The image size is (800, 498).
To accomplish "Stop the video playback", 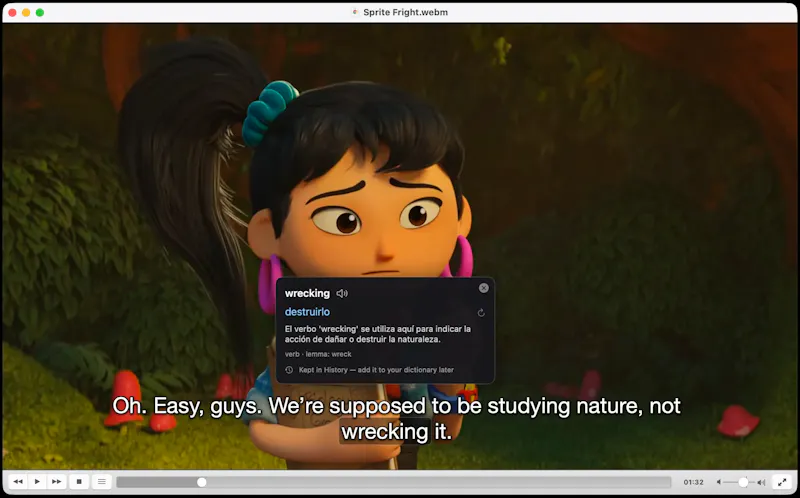I will 79,482.
